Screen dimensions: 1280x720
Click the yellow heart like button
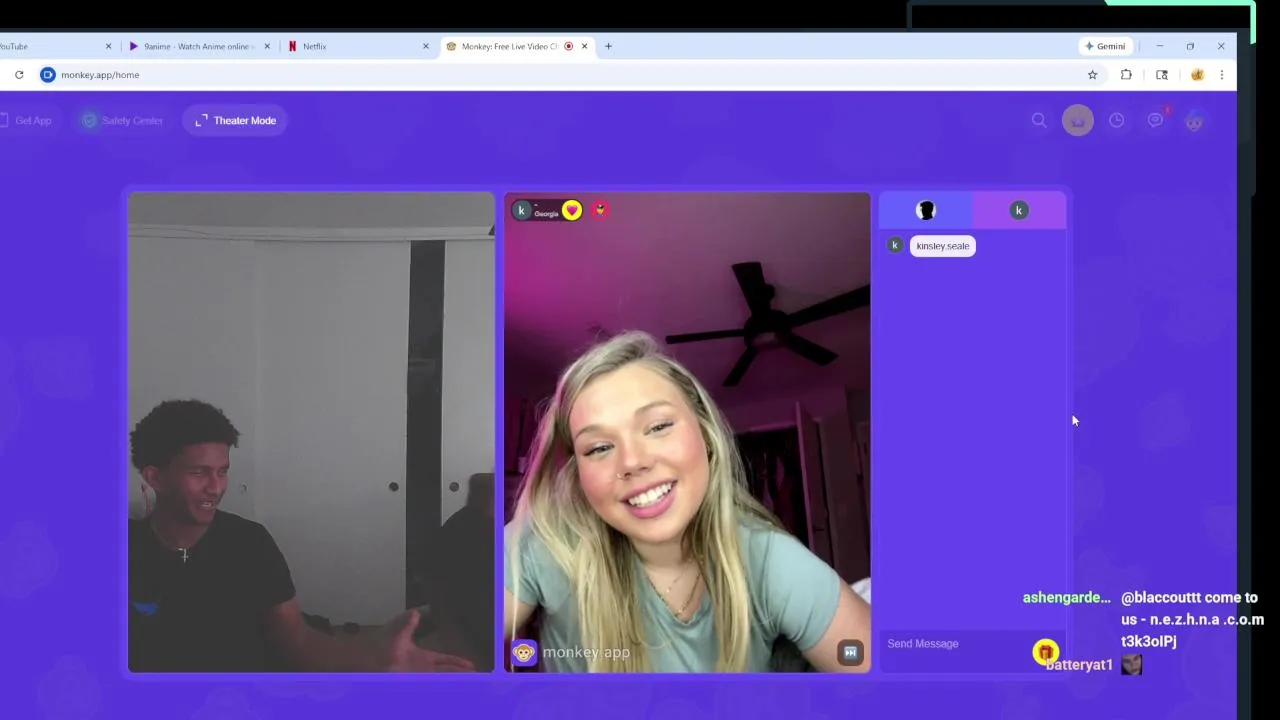pos(572,210)
